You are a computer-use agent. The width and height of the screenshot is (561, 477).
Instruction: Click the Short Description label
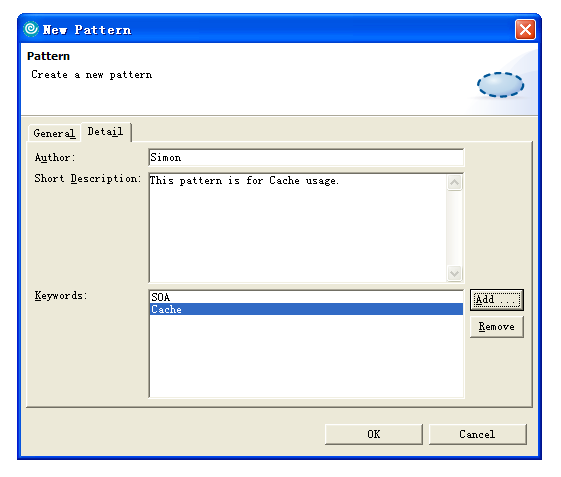point(88,179)
